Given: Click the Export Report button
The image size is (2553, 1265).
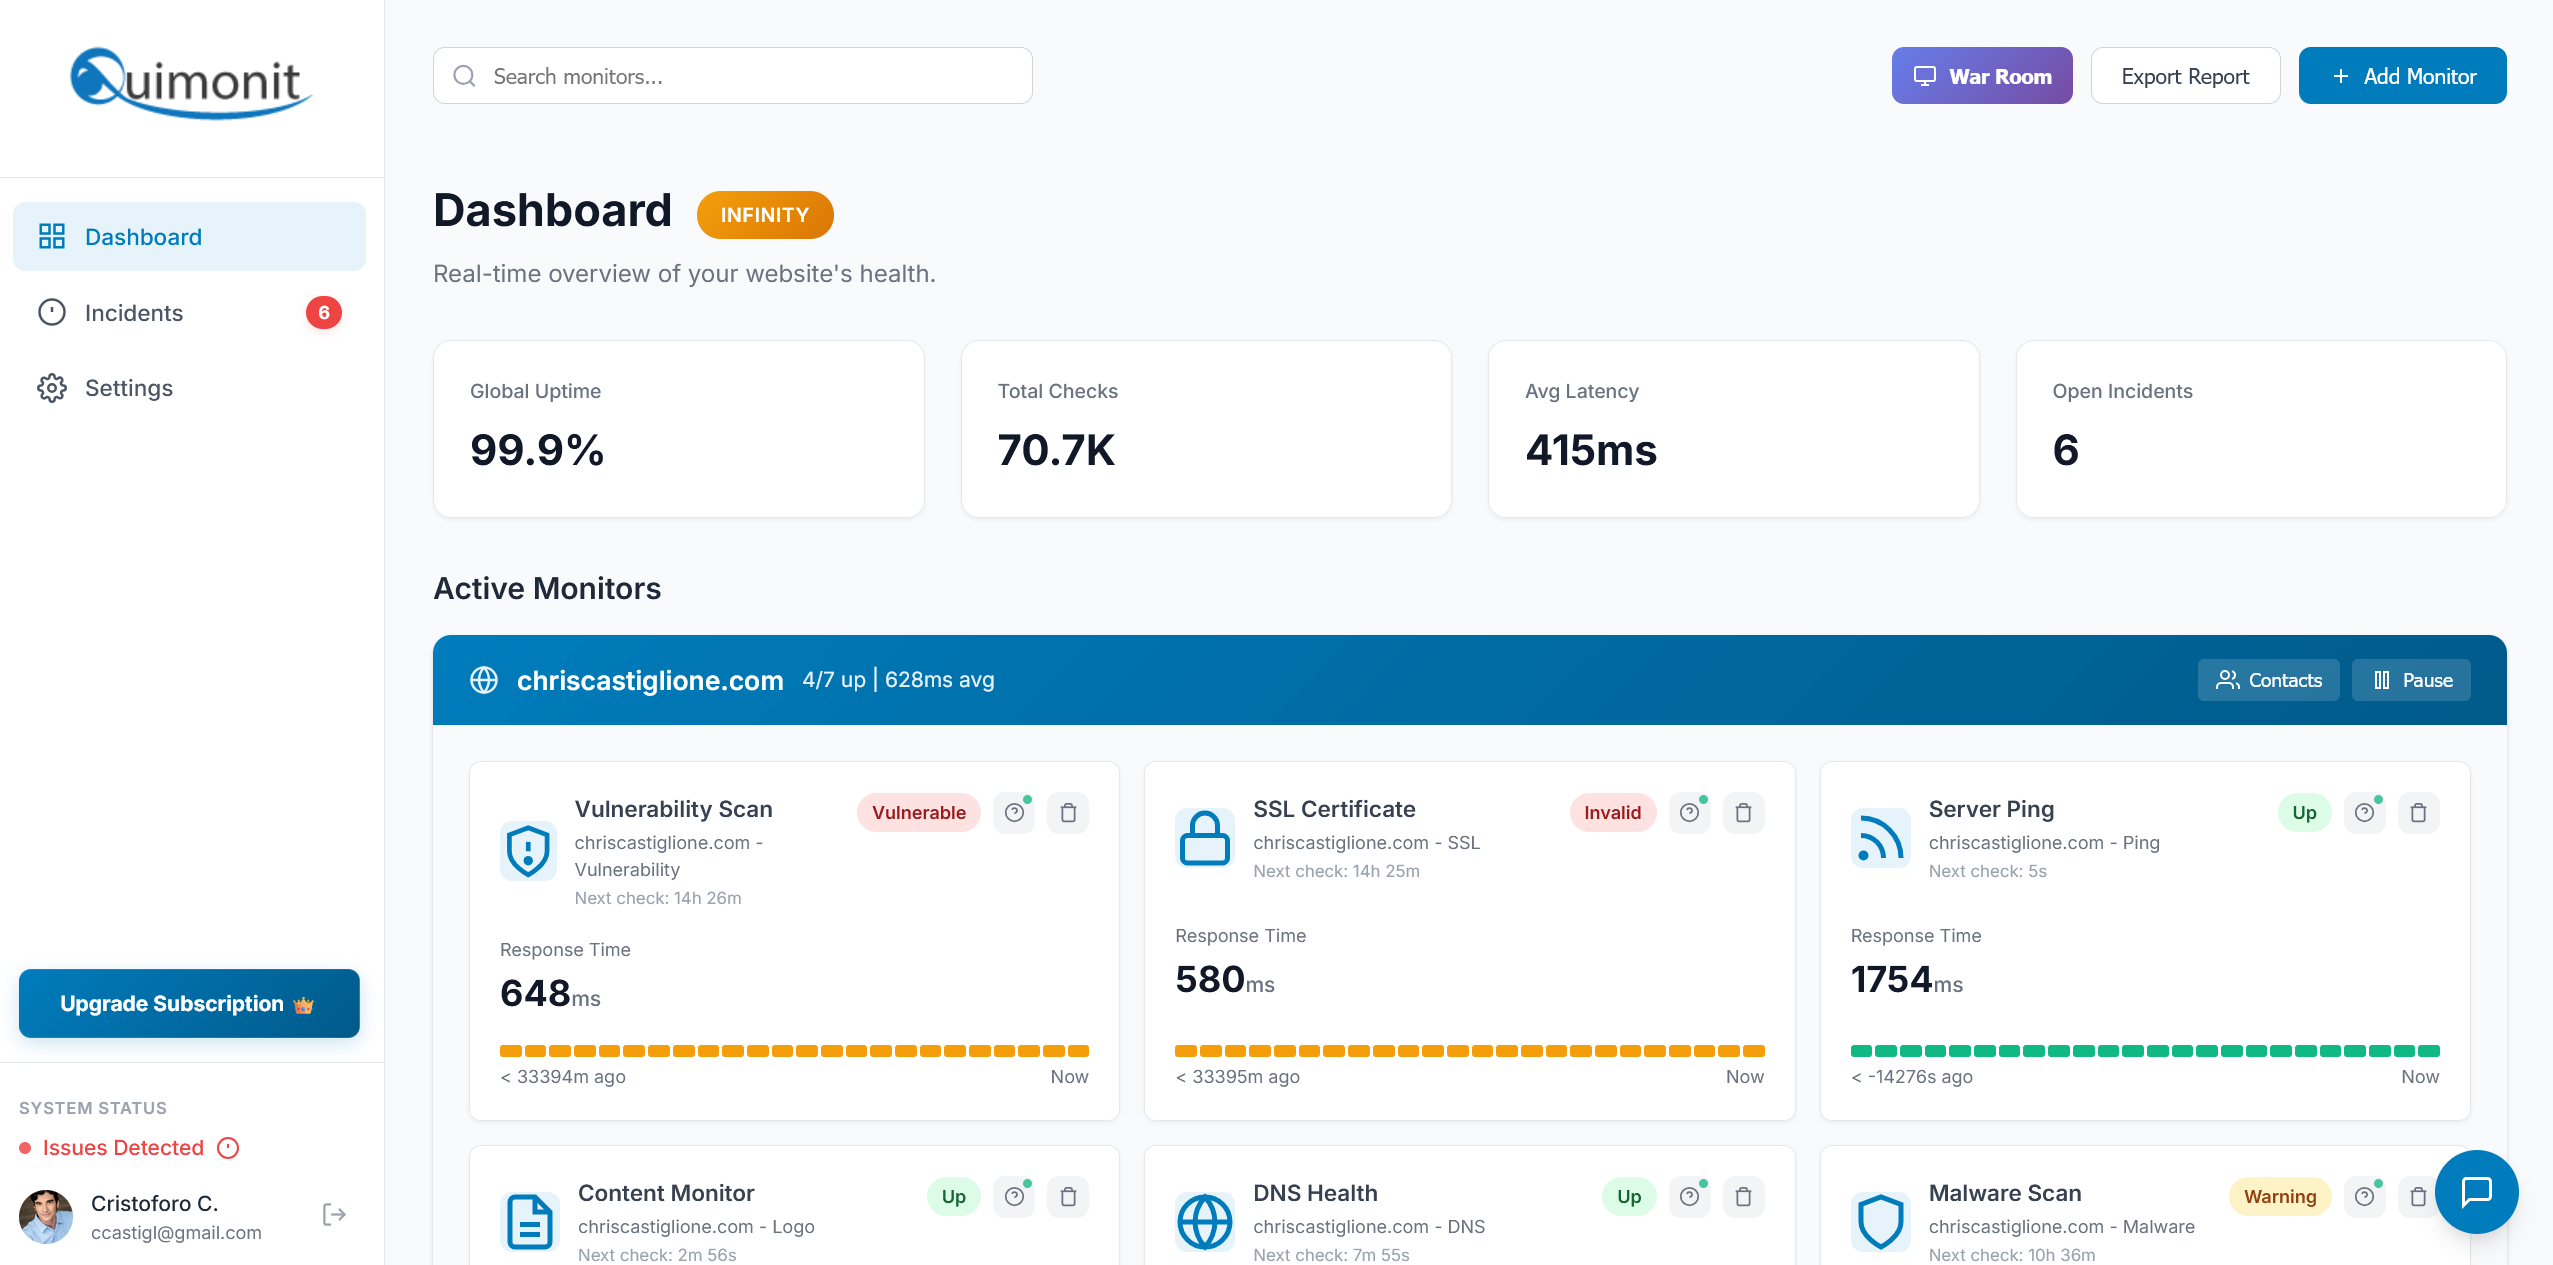Looking at the screenshot, I should pos(2185,76).
